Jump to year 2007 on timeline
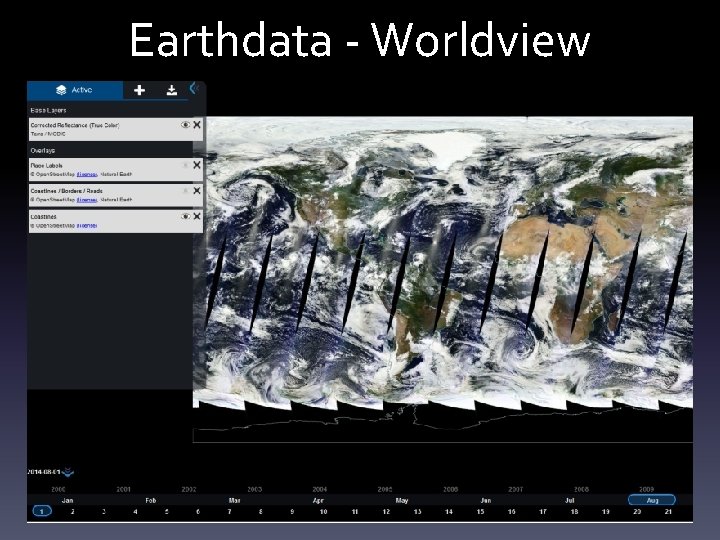The height and width of the screenshot is (540, 720). tap(516, 489)
